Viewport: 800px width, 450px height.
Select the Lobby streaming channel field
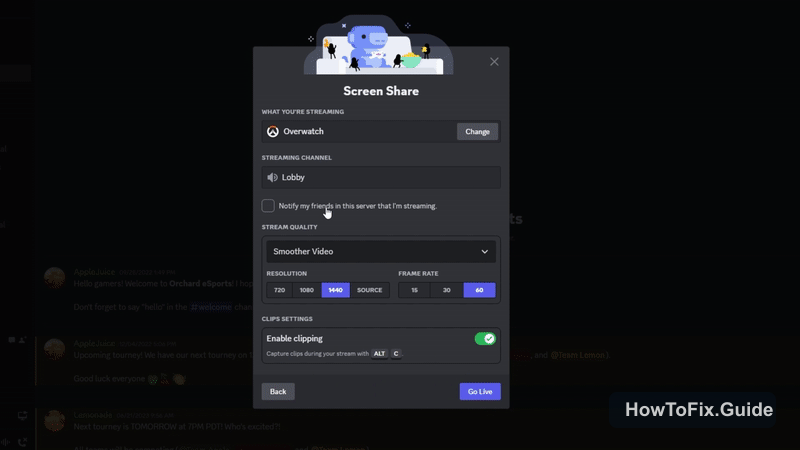[x=381, y=178]
